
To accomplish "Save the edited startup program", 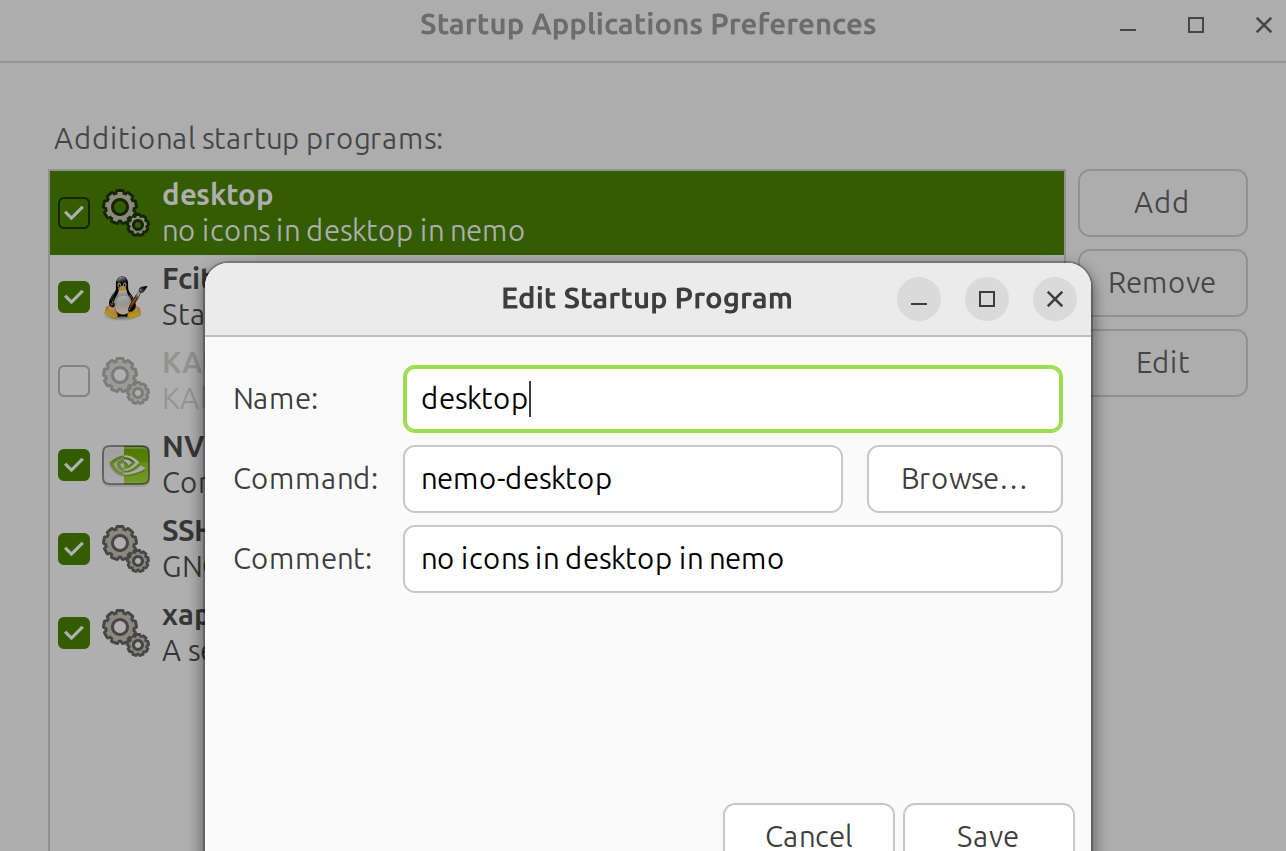I will [988, 829].
